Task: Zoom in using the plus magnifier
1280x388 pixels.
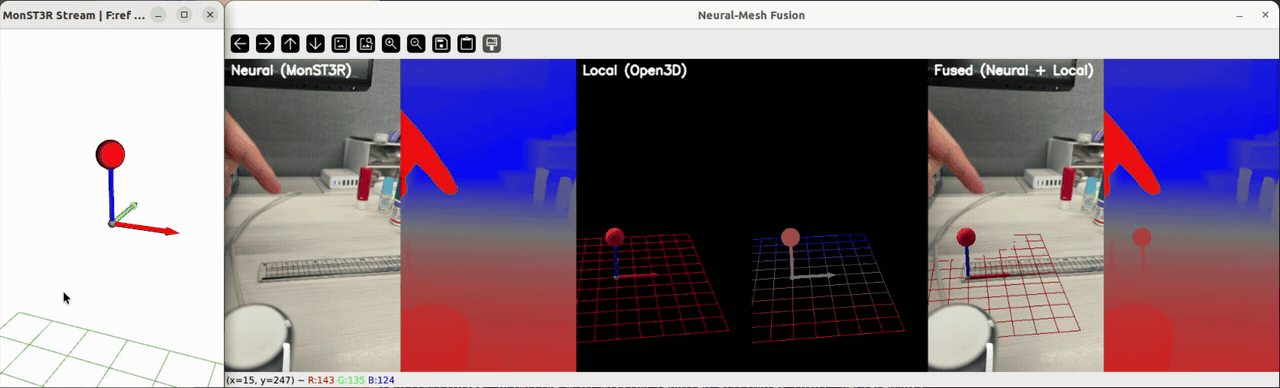Action: tap(391, 43)
